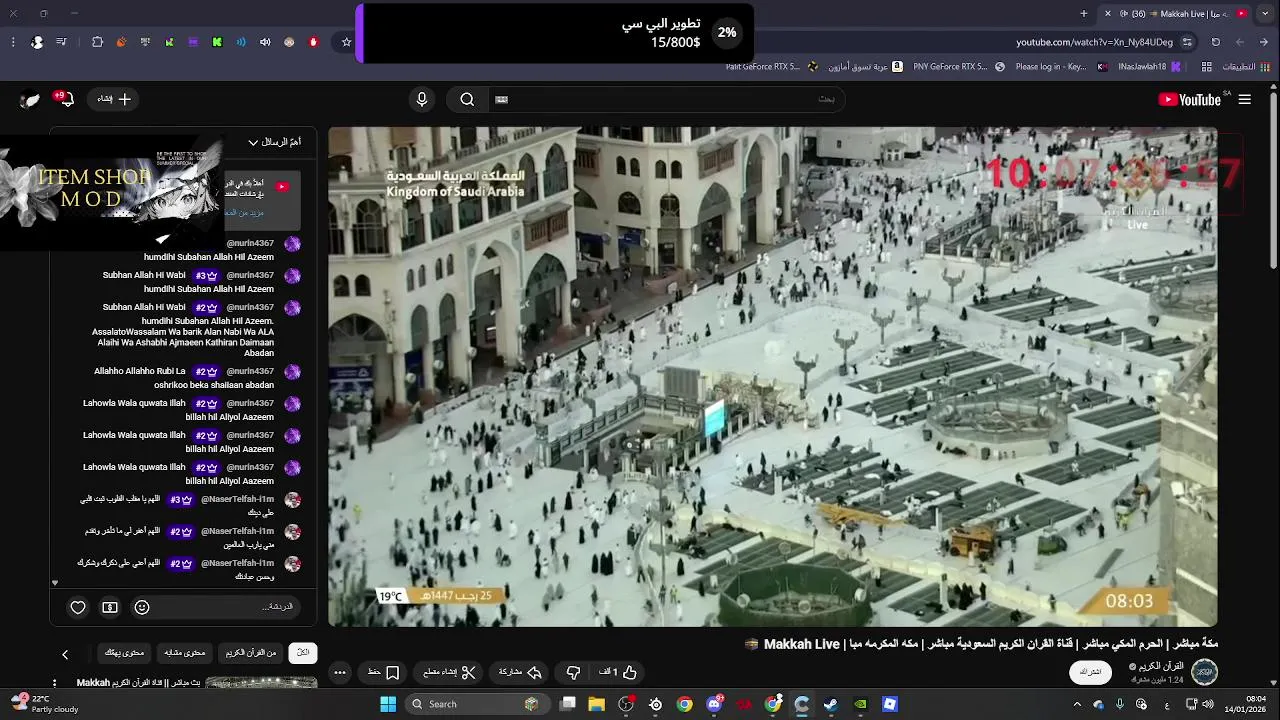Go to YouTube home via logo

tap(1190, 99)
